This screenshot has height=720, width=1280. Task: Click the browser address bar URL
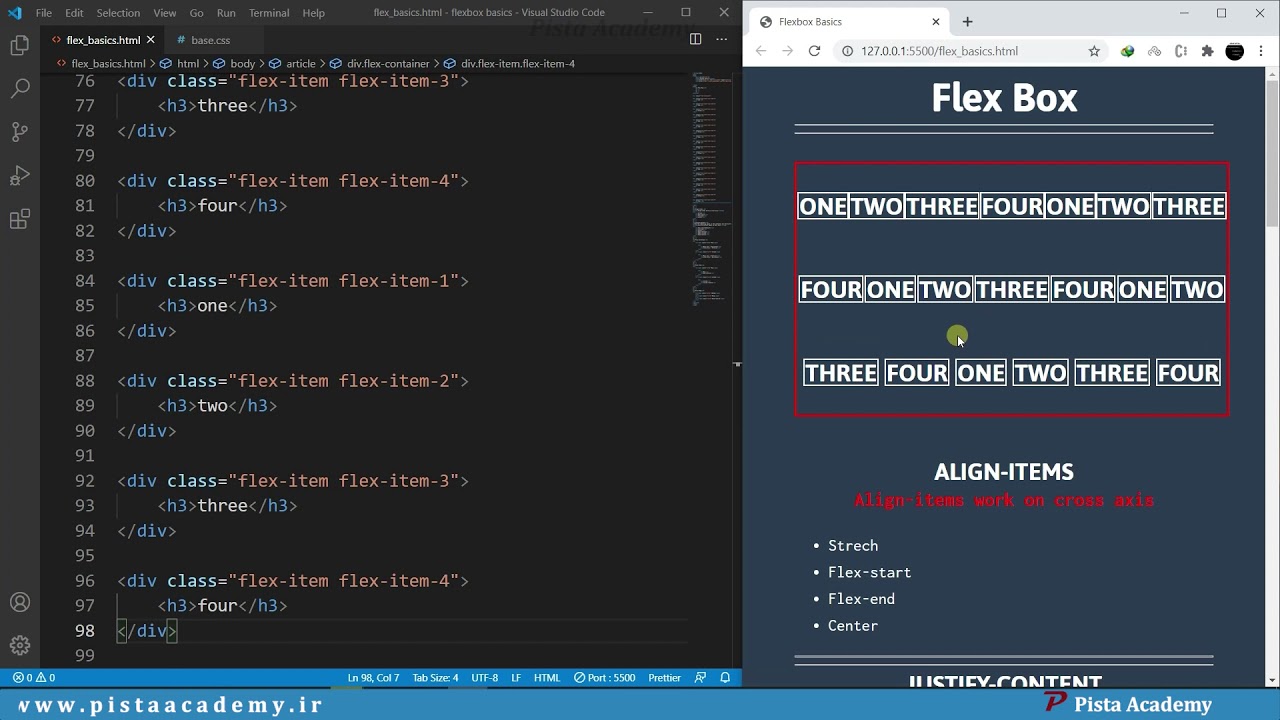pyautogui.click(x=939, y=51)
